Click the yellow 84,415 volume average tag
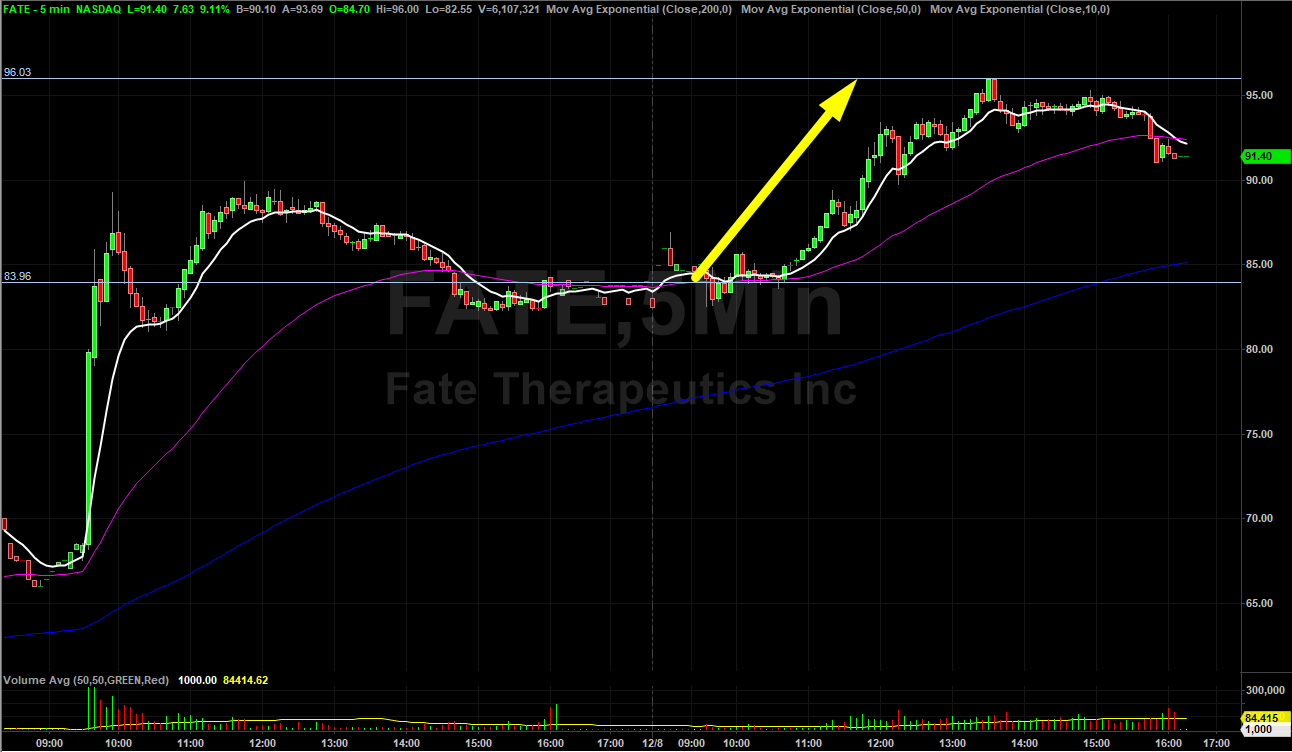The height and width of the screenshot is (752, 1292). (x=1258, y=717)
